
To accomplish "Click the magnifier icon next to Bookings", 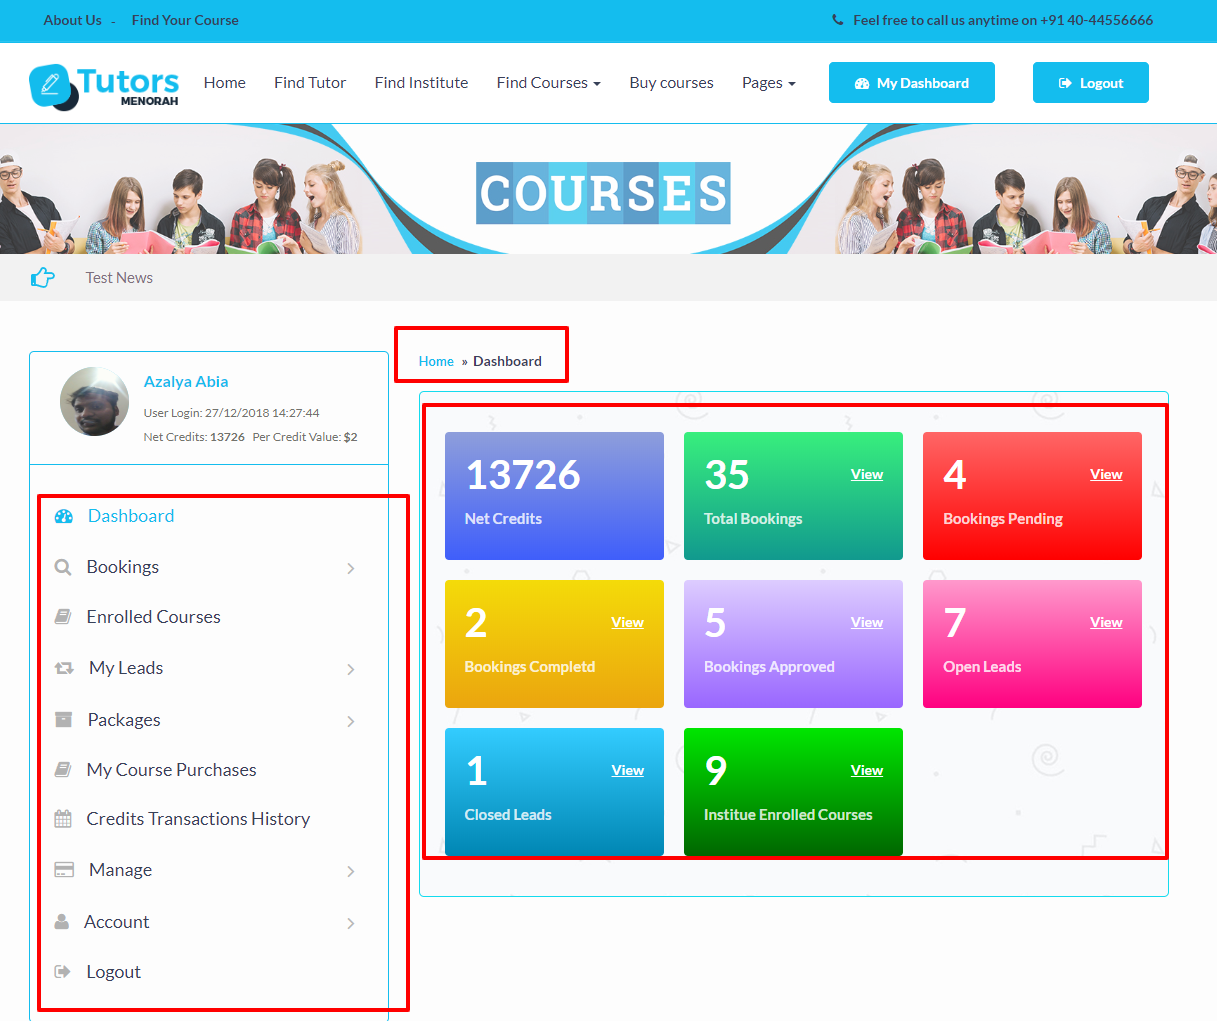I will (63, 568).
